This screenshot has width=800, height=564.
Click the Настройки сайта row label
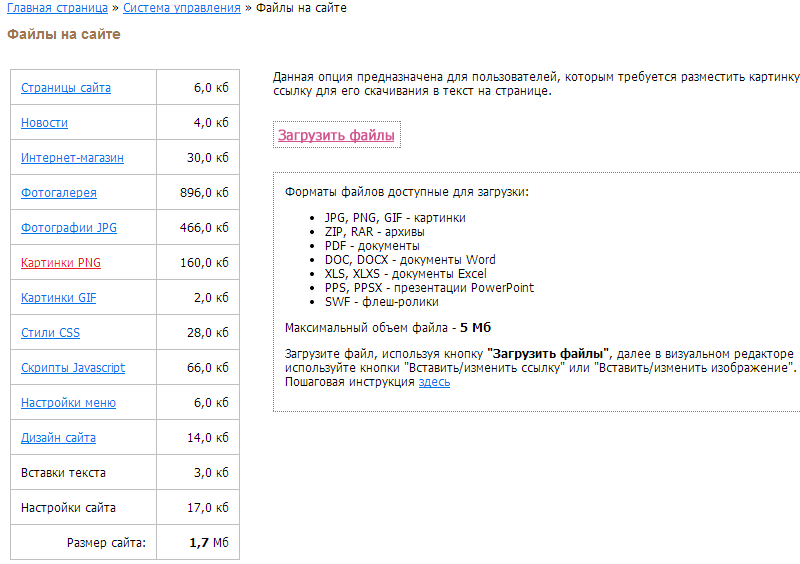point(68,508)
